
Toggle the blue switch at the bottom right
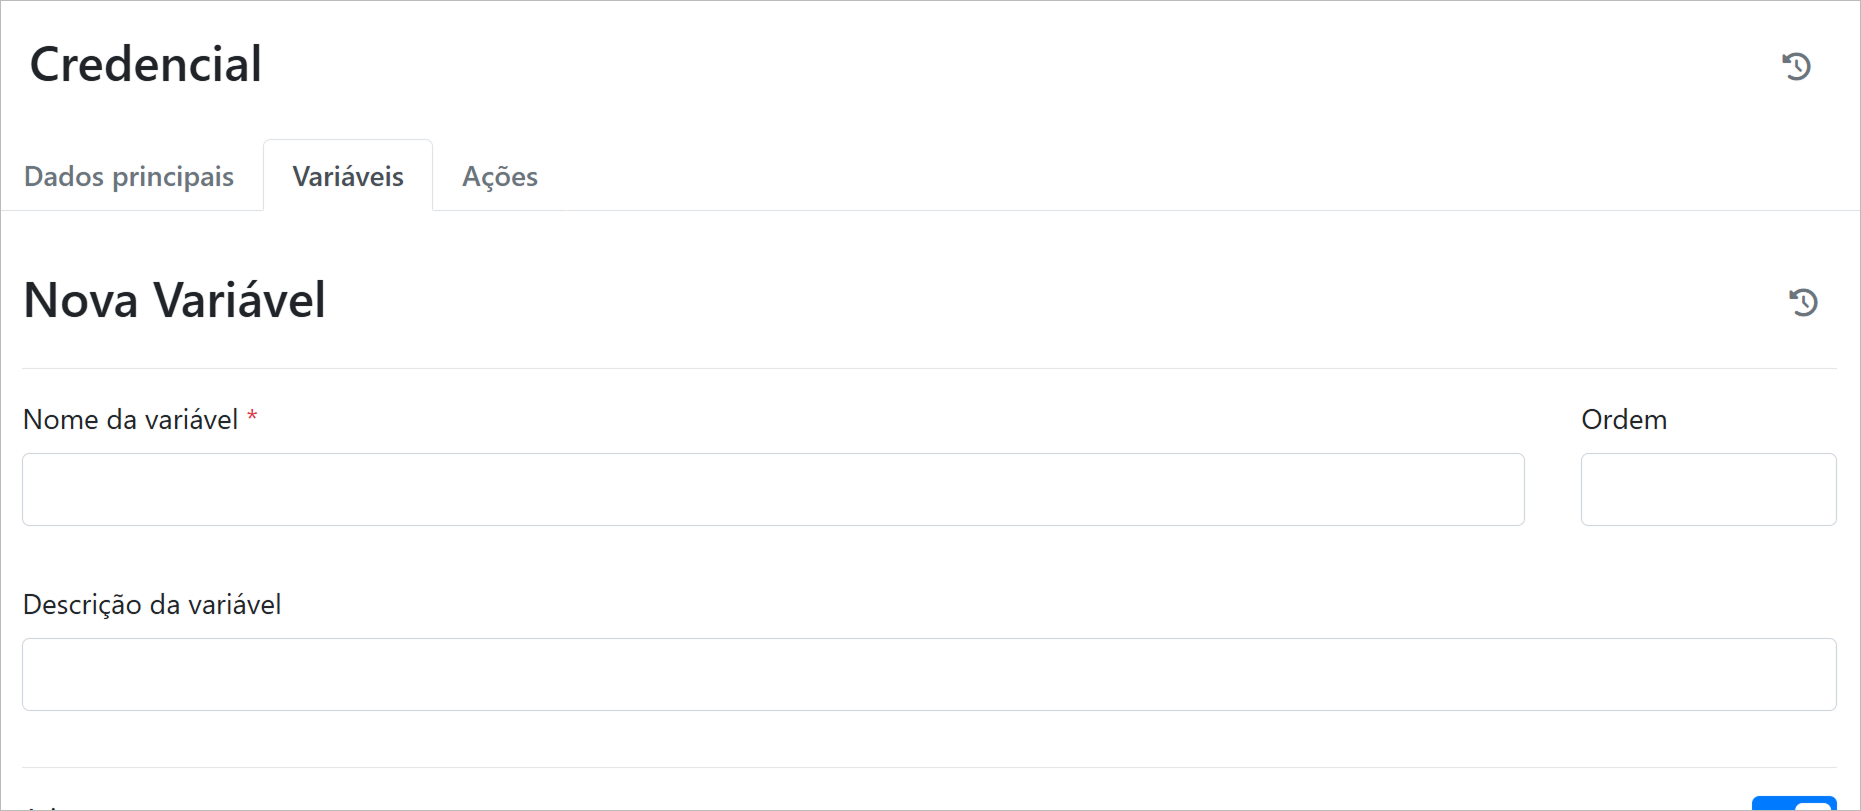[1794, 803]
